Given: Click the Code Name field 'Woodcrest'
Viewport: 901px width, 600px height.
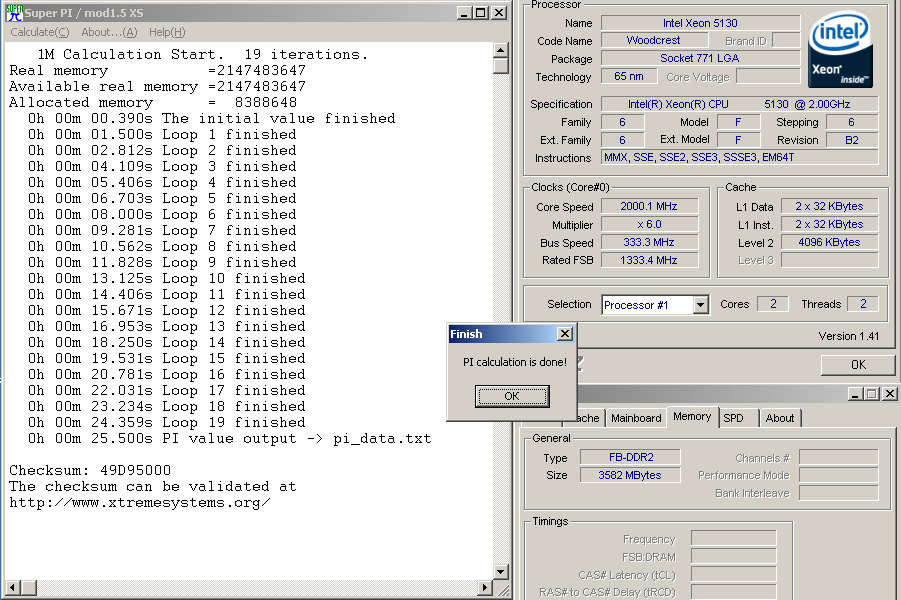Looking at the screenshot, I should (654, 40).
